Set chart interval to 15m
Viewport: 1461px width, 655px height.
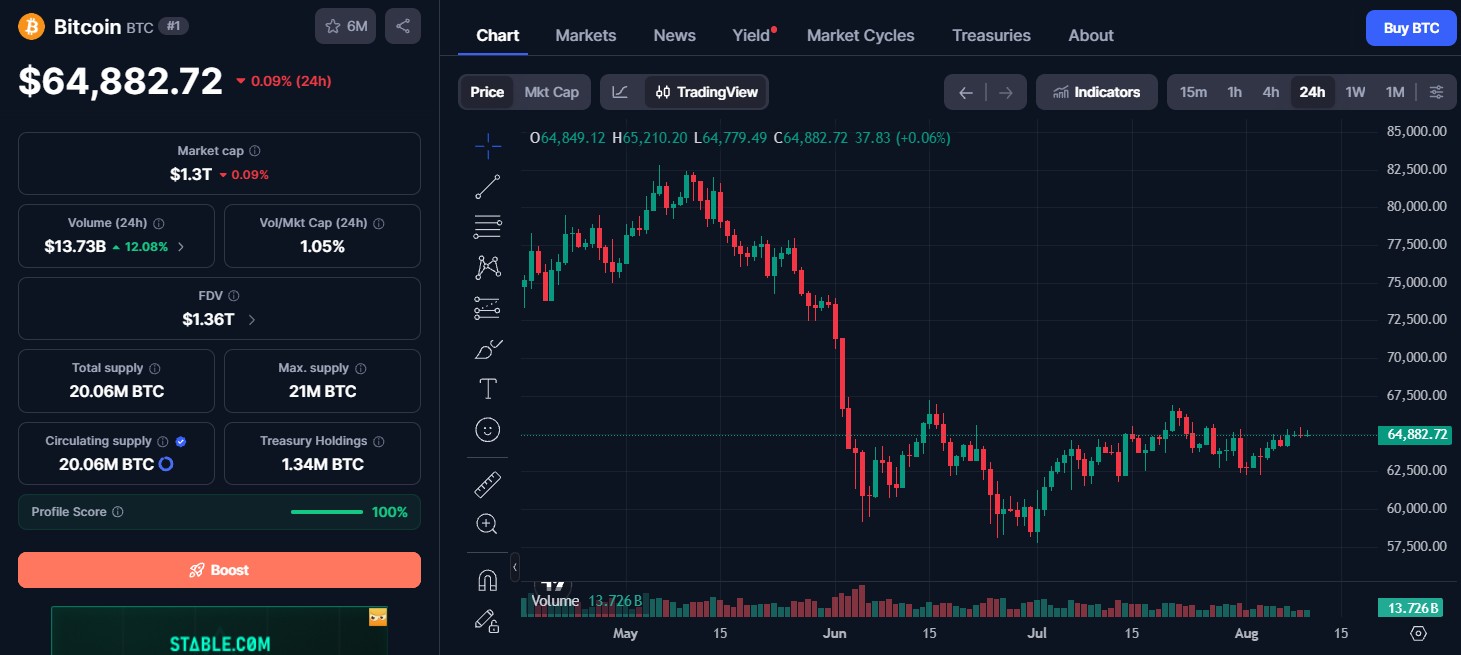pos(1193,92)
